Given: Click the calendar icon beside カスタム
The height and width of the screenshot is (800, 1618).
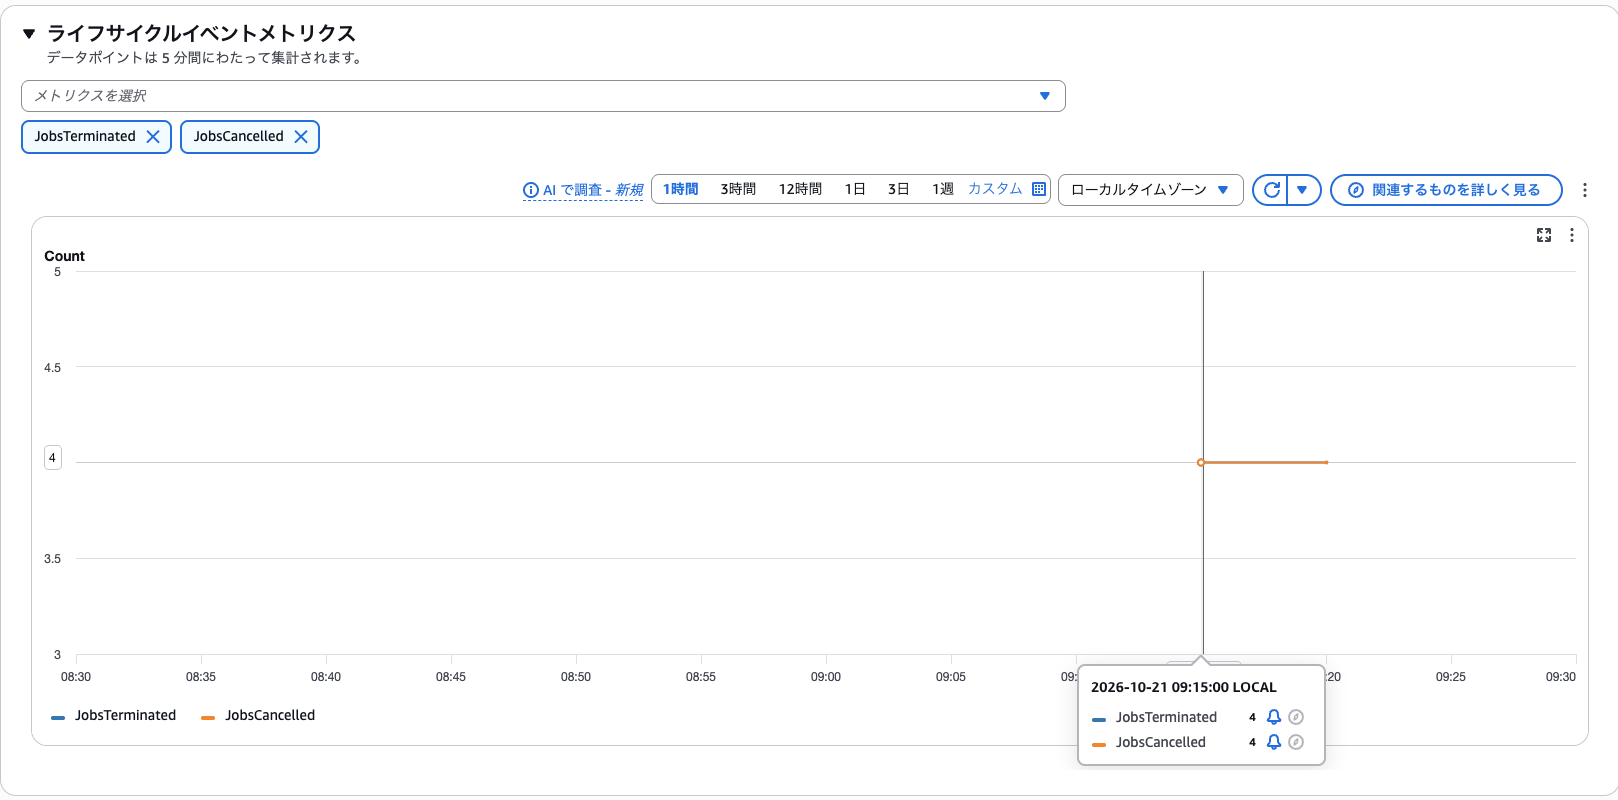Looking at the screenshot, I should tap(1039, 189).
